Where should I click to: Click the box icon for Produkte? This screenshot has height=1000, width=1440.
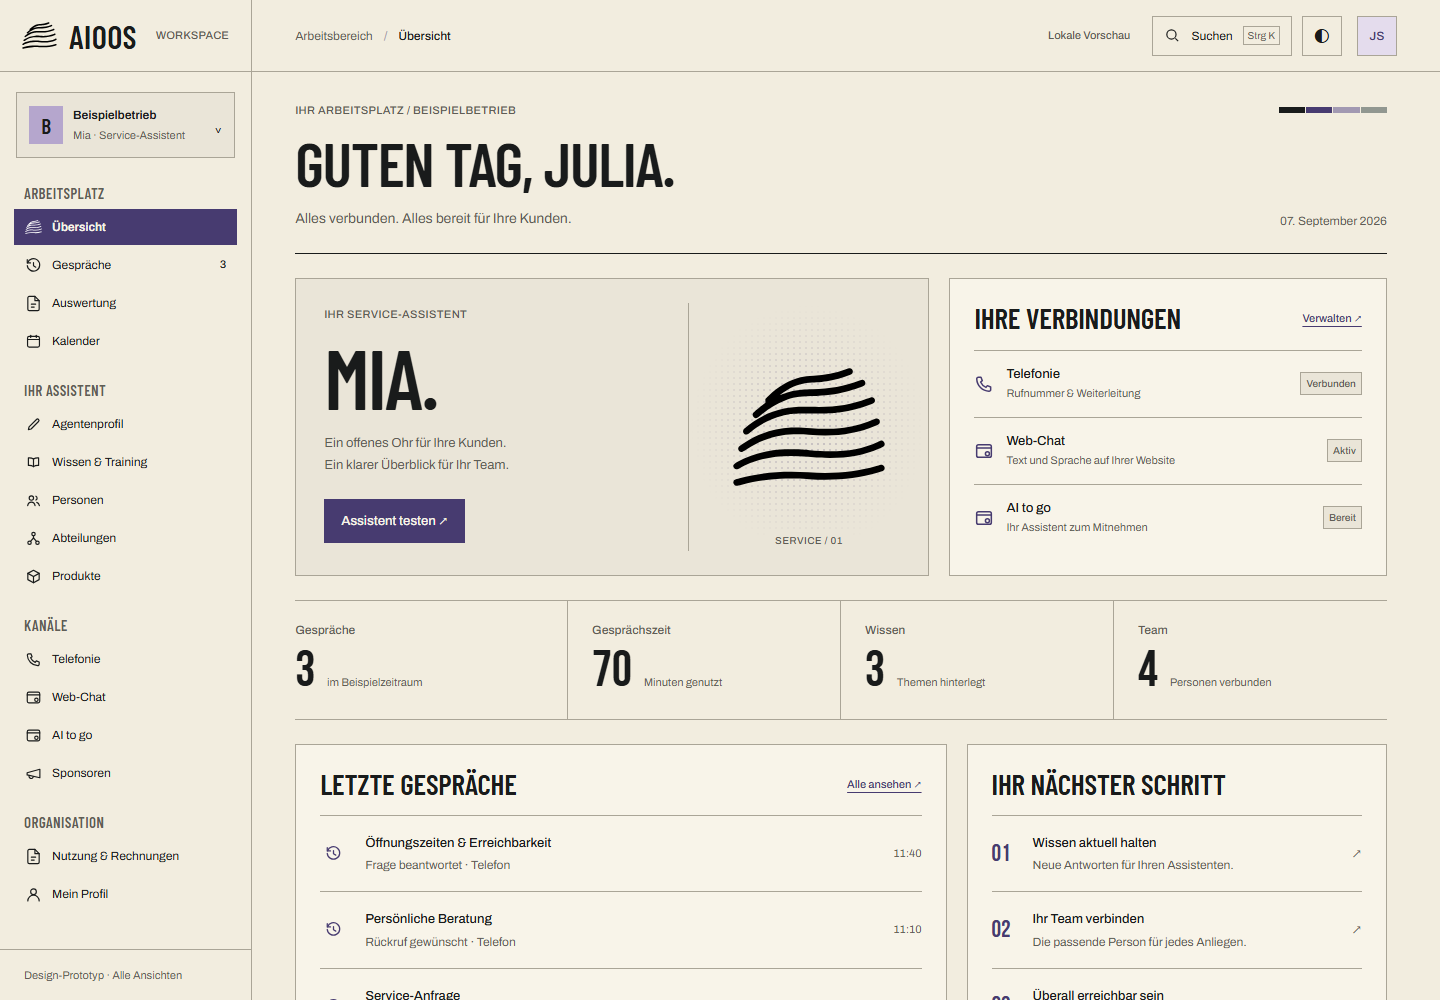pyautogui.click(x=33, y=576)
